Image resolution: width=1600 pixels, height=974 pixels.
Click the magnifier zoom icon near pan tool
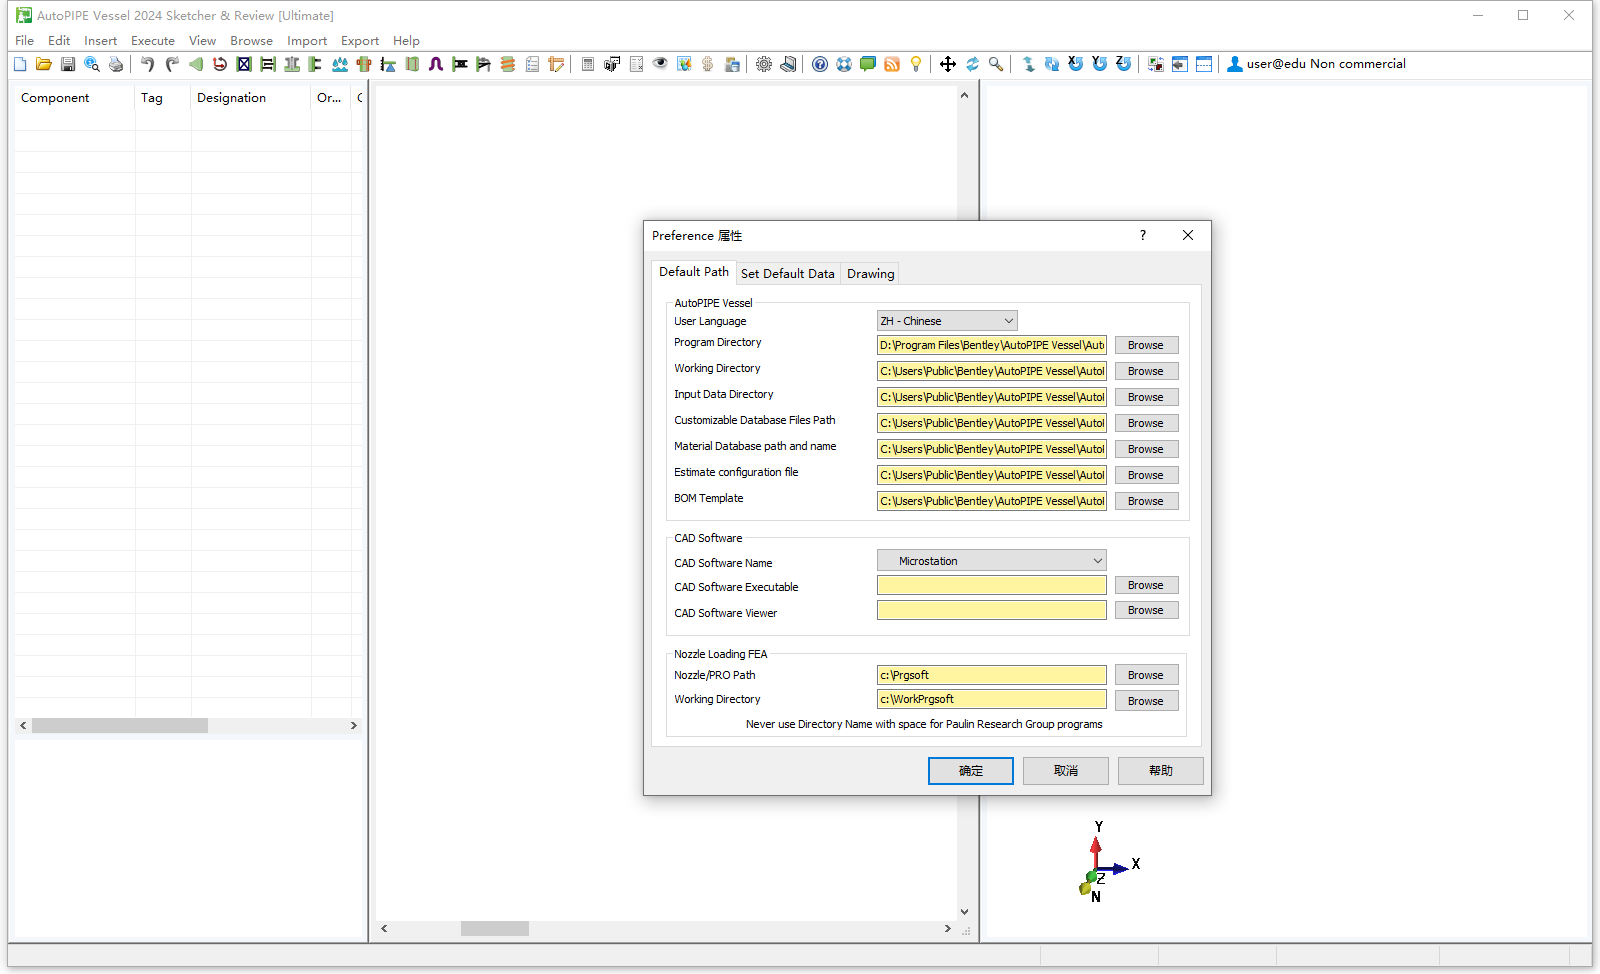point(996,64)
